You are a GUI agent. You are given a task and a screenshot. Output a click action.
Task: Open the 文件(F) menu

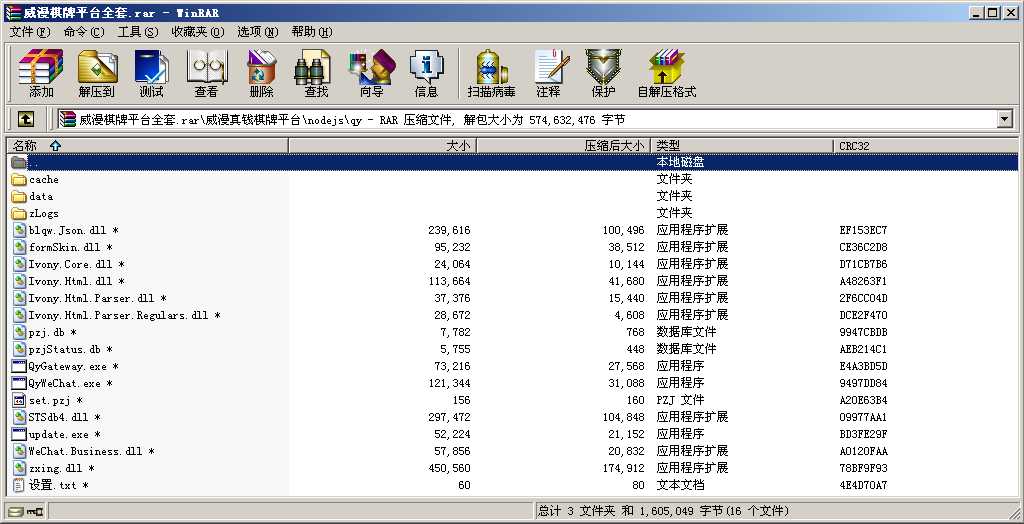(30, 32)
